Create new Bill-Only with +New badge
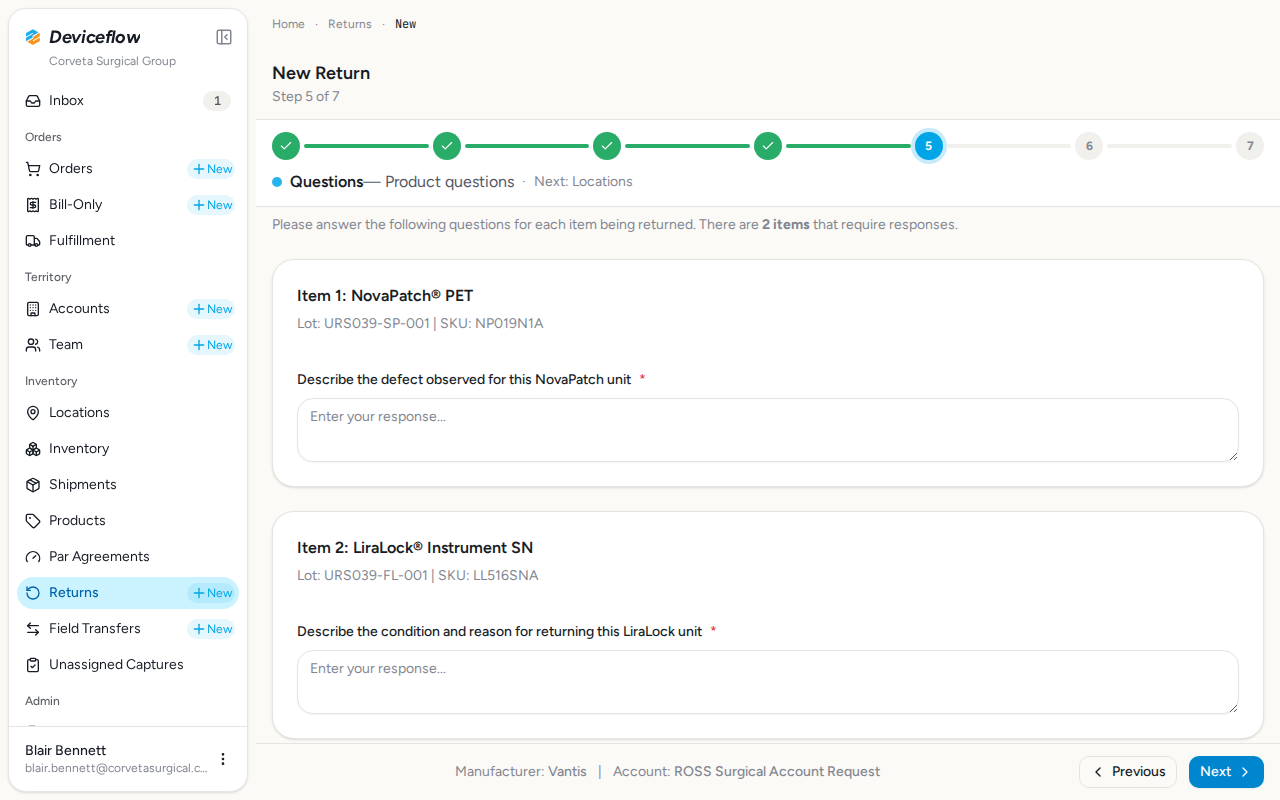 coord(212,205)
